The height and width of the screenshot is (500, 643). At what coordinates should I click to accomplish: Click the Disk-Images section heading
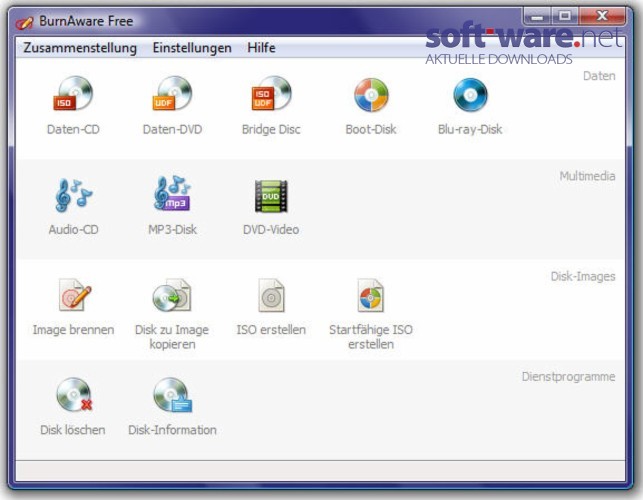click(x=583, y=276)
